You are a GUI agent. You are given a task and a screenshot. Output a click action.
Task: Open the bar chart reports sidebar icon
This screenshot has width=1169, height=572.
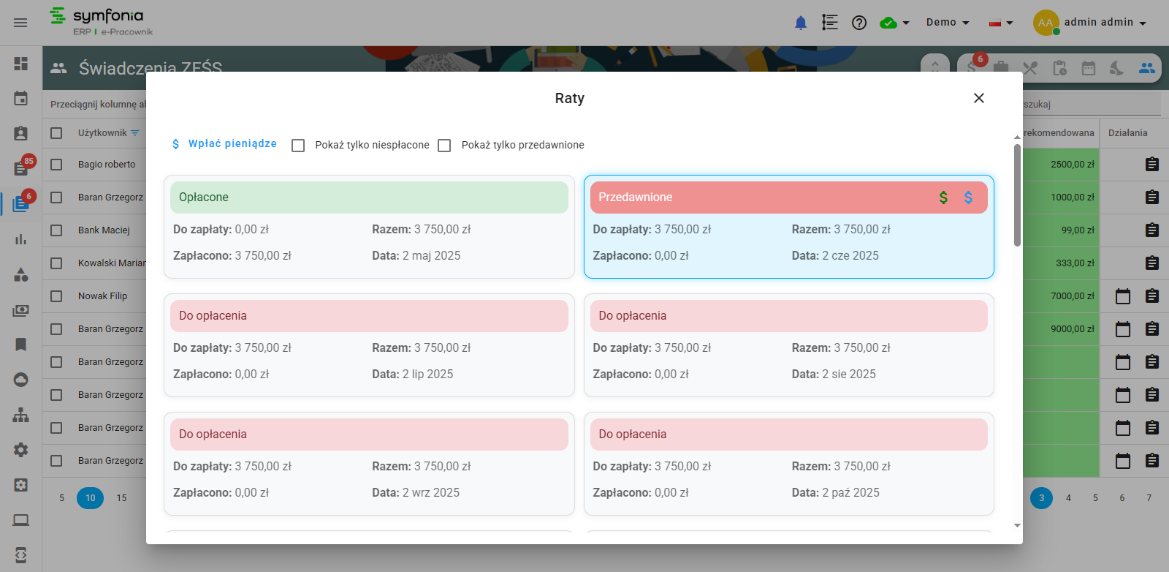click(x=21, y=239)
